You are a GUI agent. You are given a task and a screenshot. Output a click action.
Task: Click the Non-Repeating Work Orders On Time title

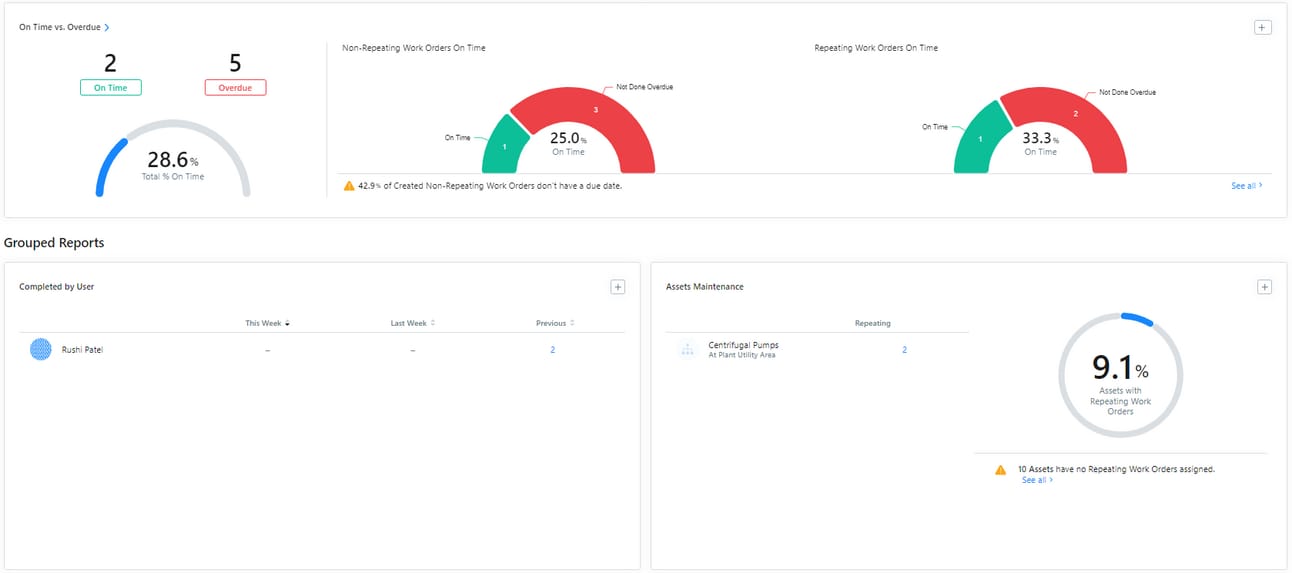coord(414,48)
